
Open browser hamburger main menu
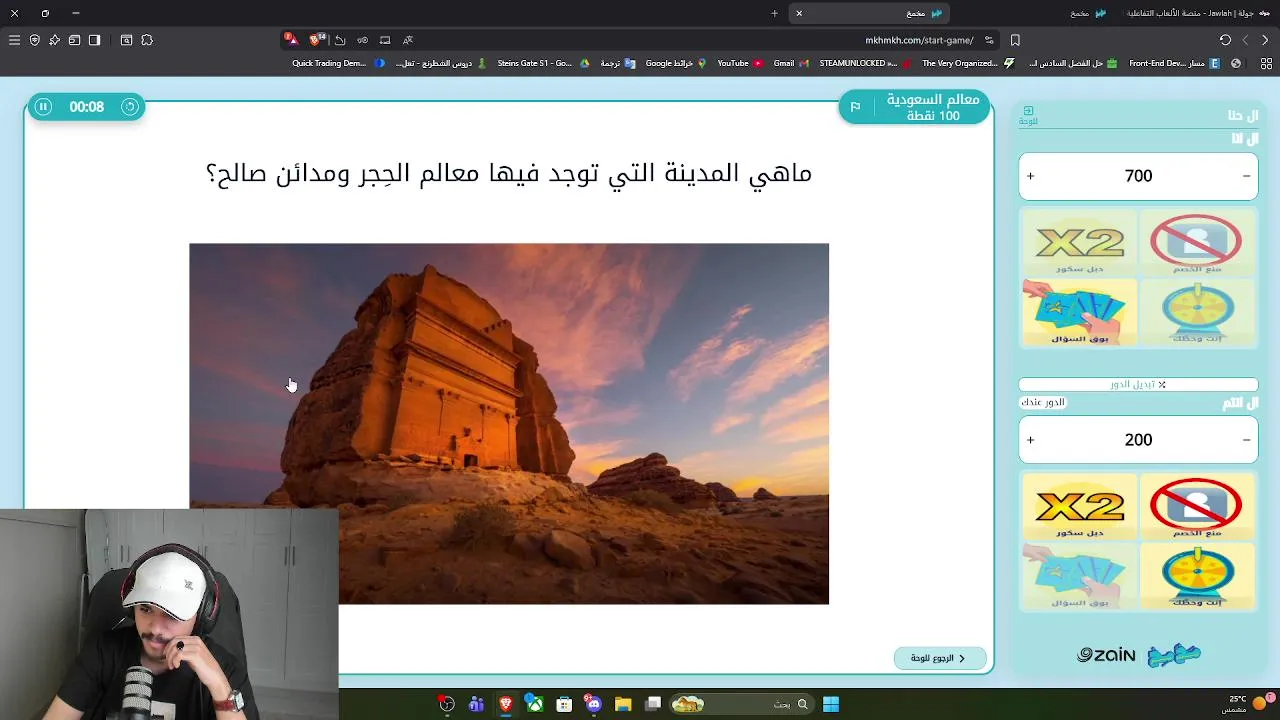14,40
